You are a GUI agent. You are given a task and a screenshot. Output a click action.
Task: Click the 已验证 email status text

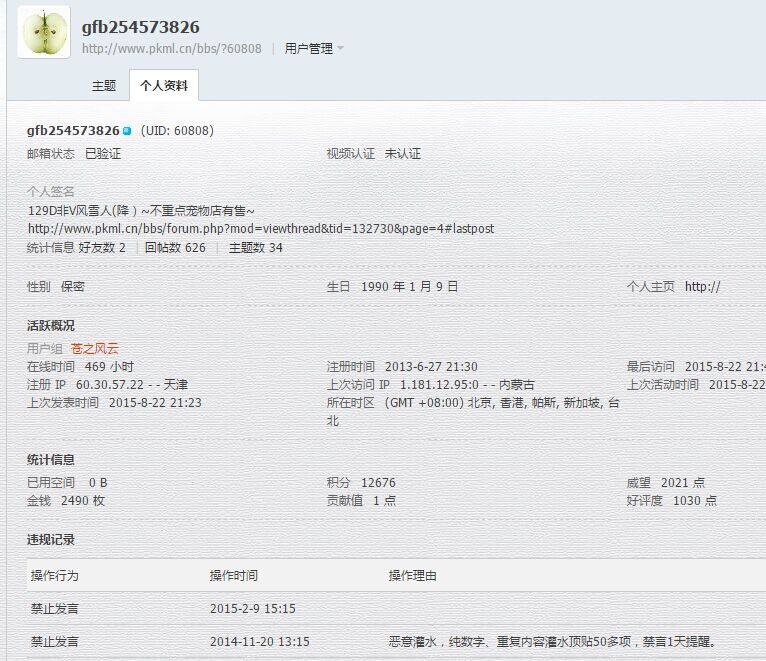[x=103, y=154]
